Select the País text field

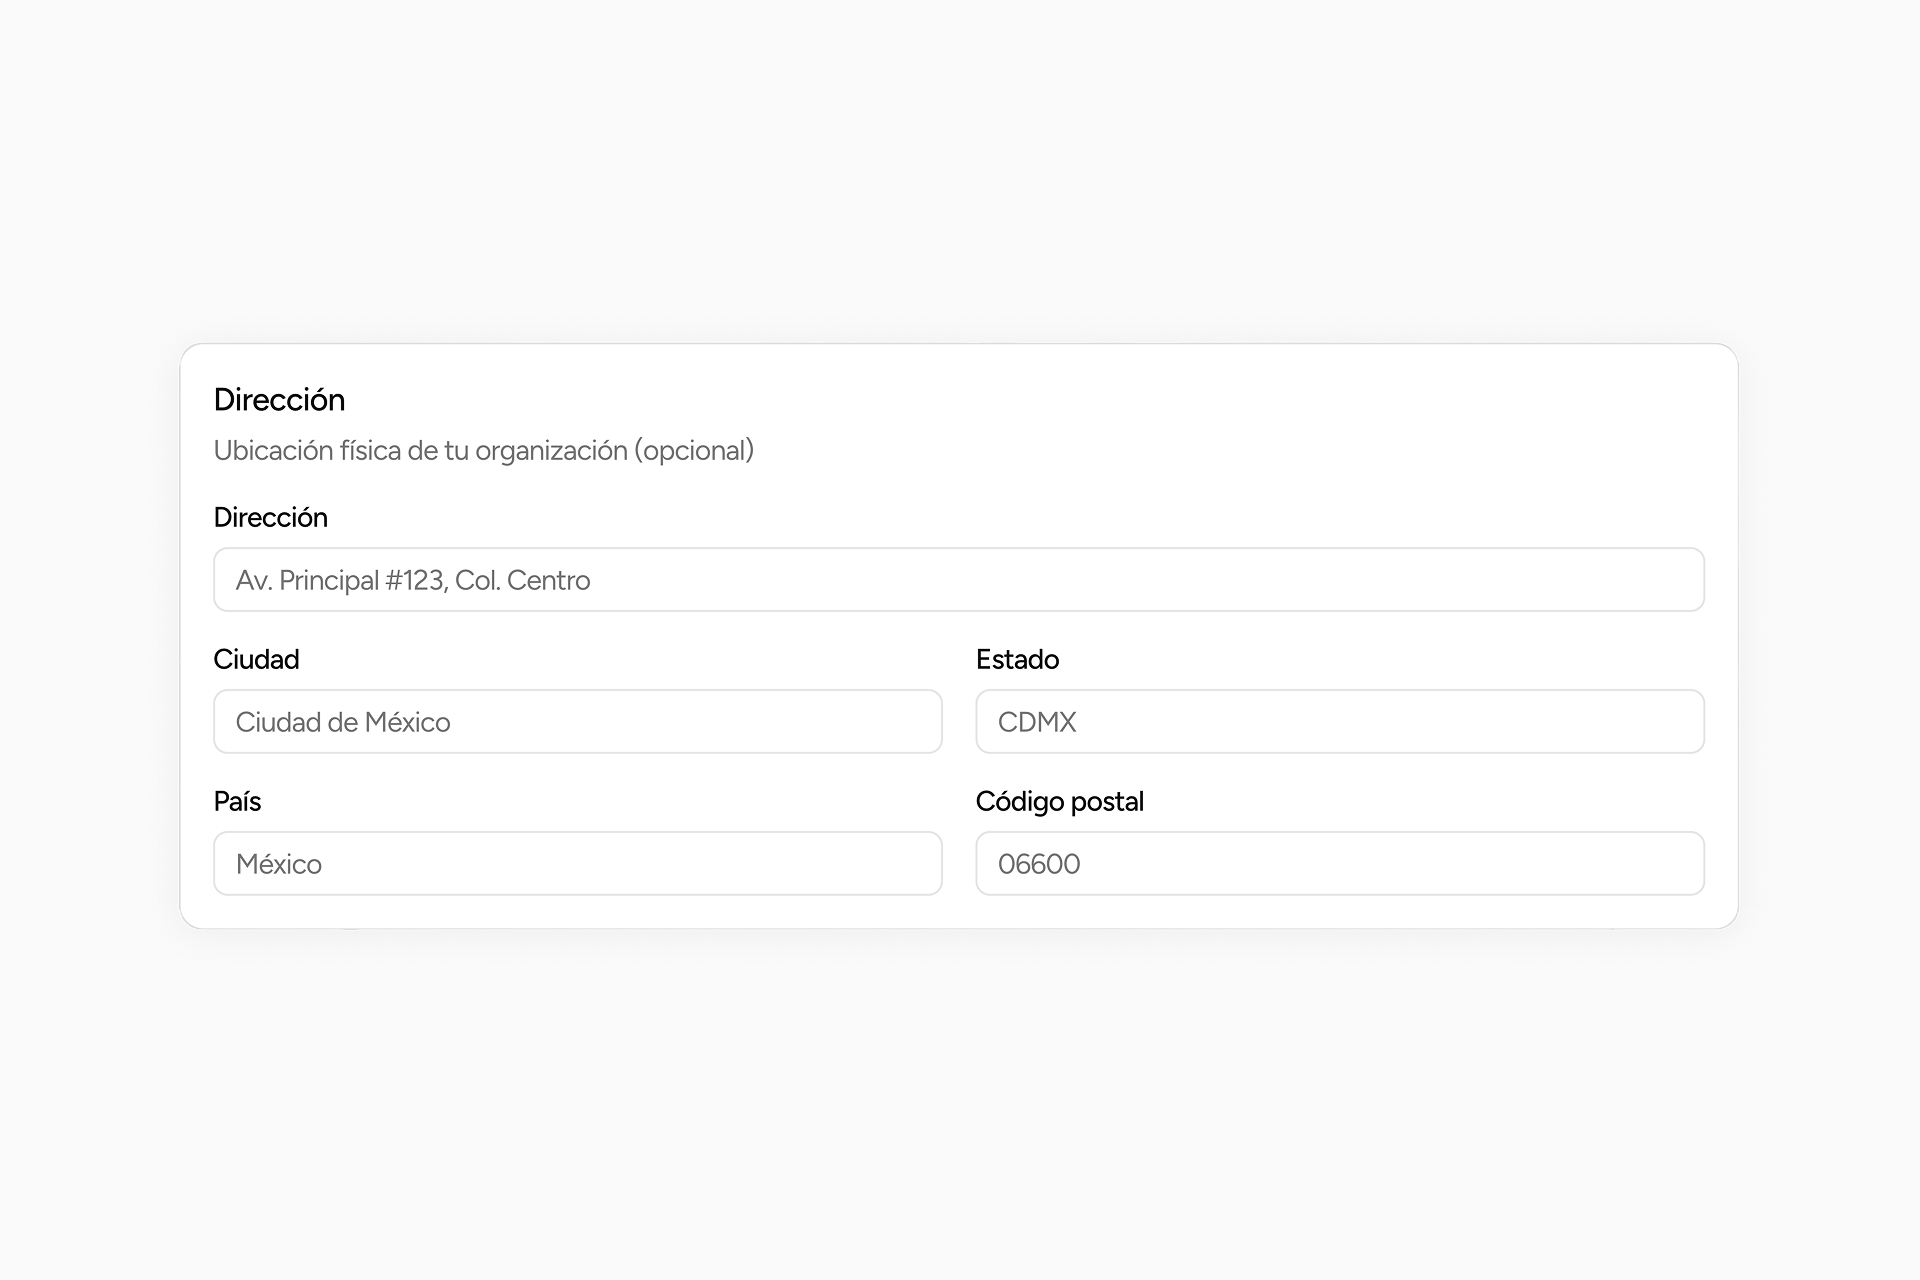point(577,864)
